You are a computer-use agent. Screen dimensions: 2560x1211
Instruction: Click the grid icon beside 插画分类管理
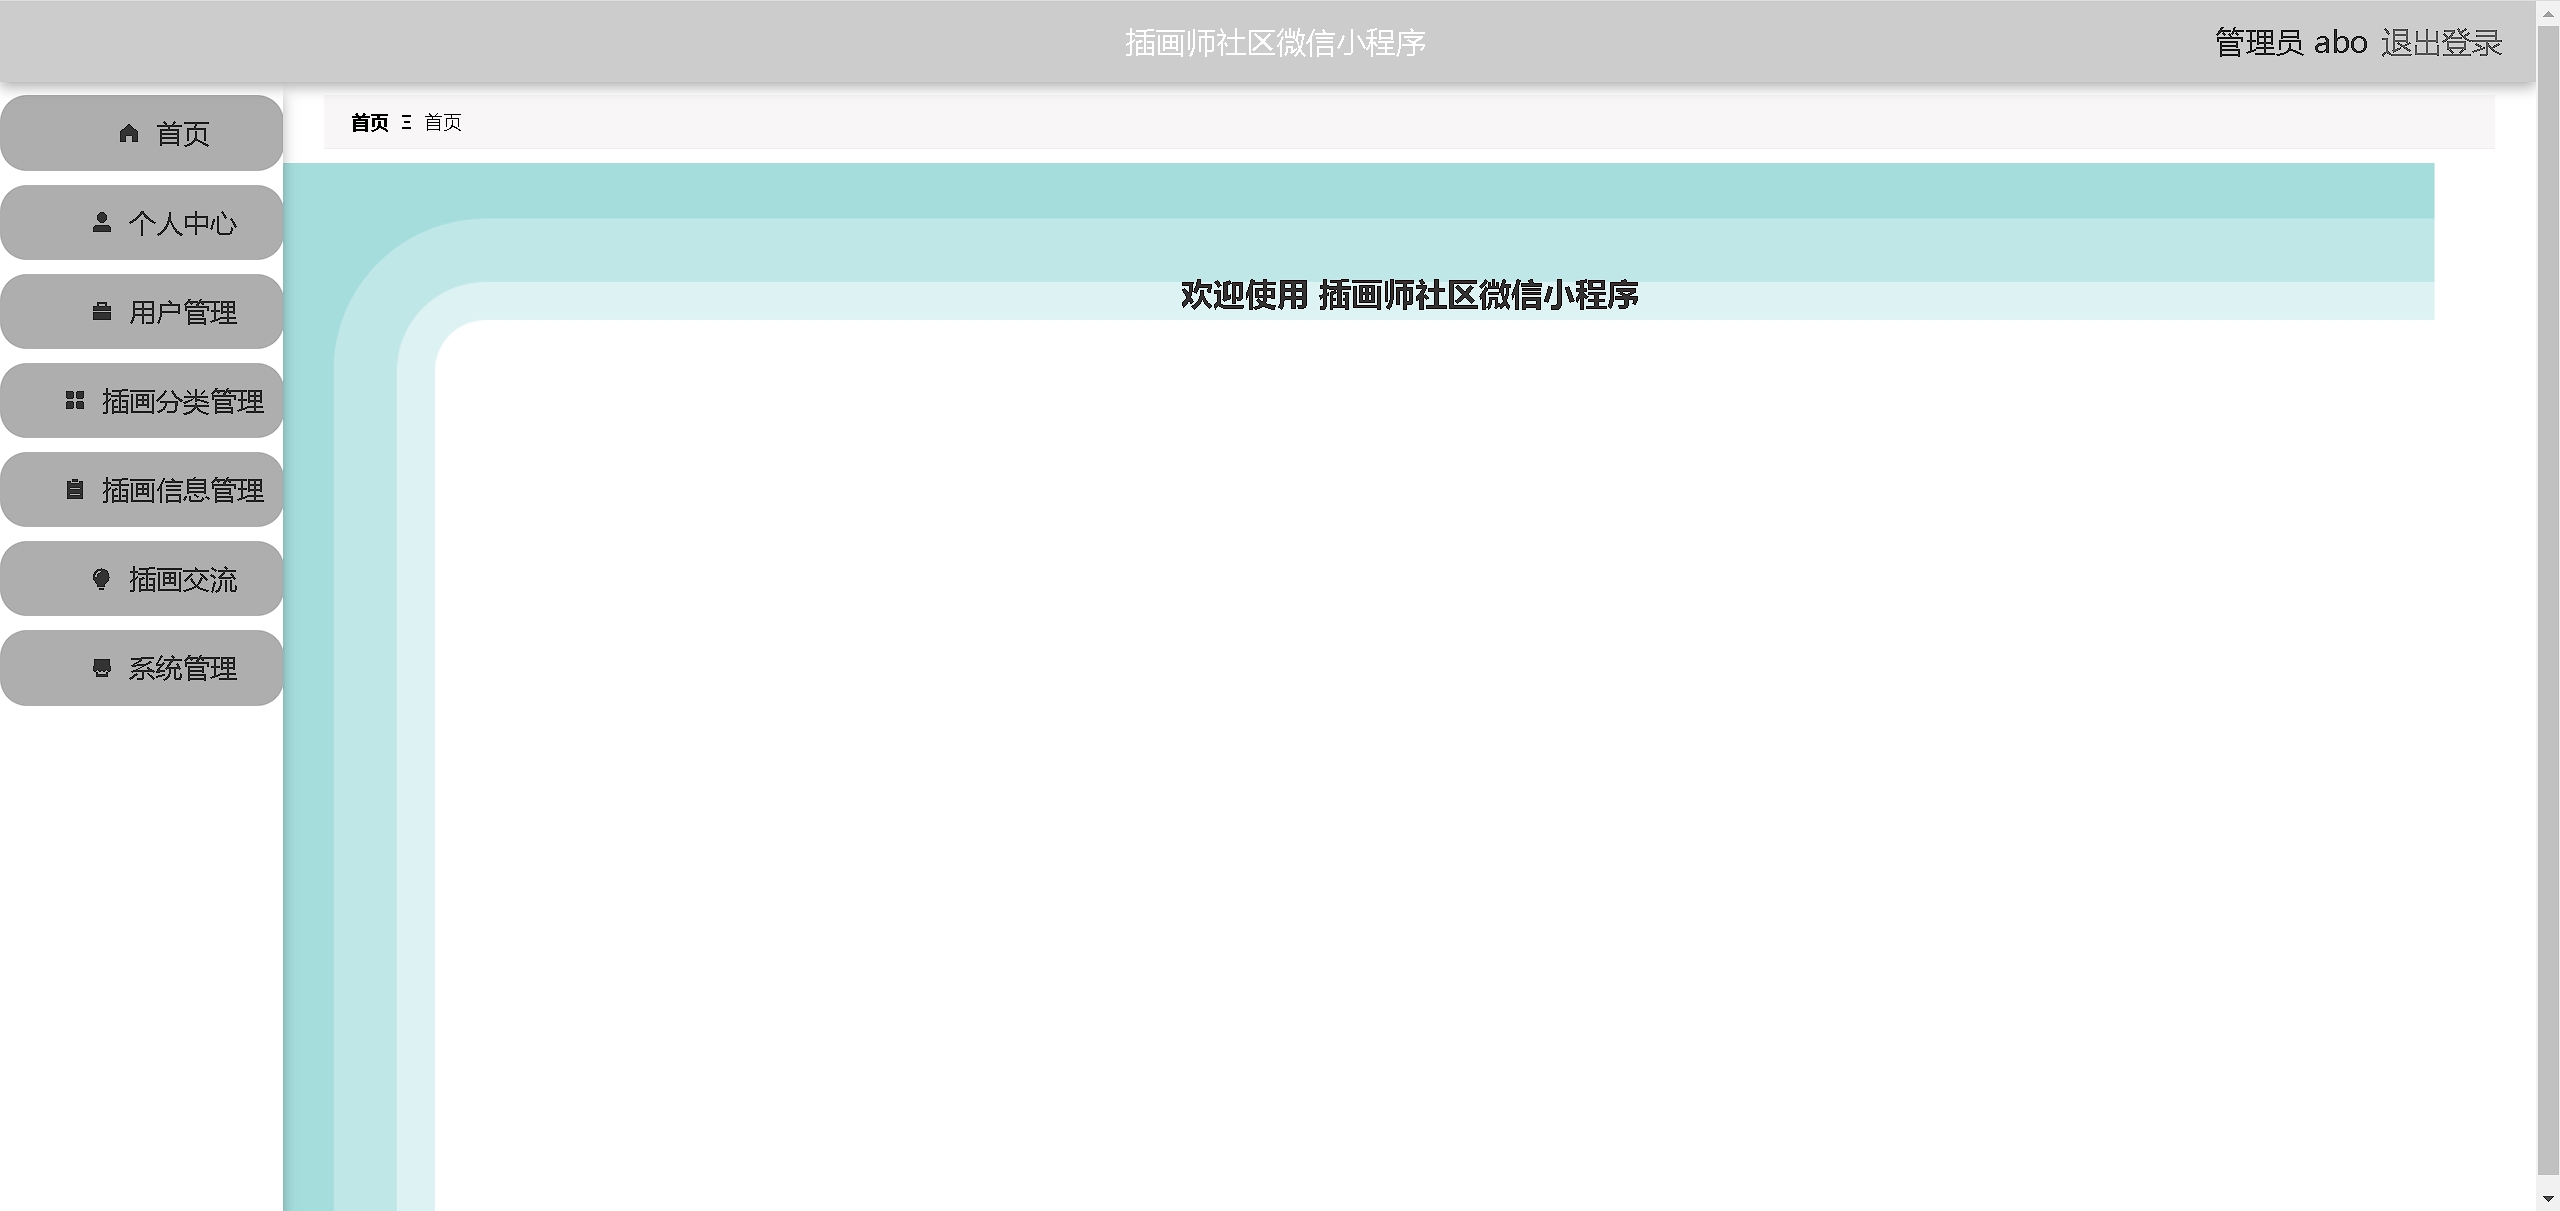75,400
